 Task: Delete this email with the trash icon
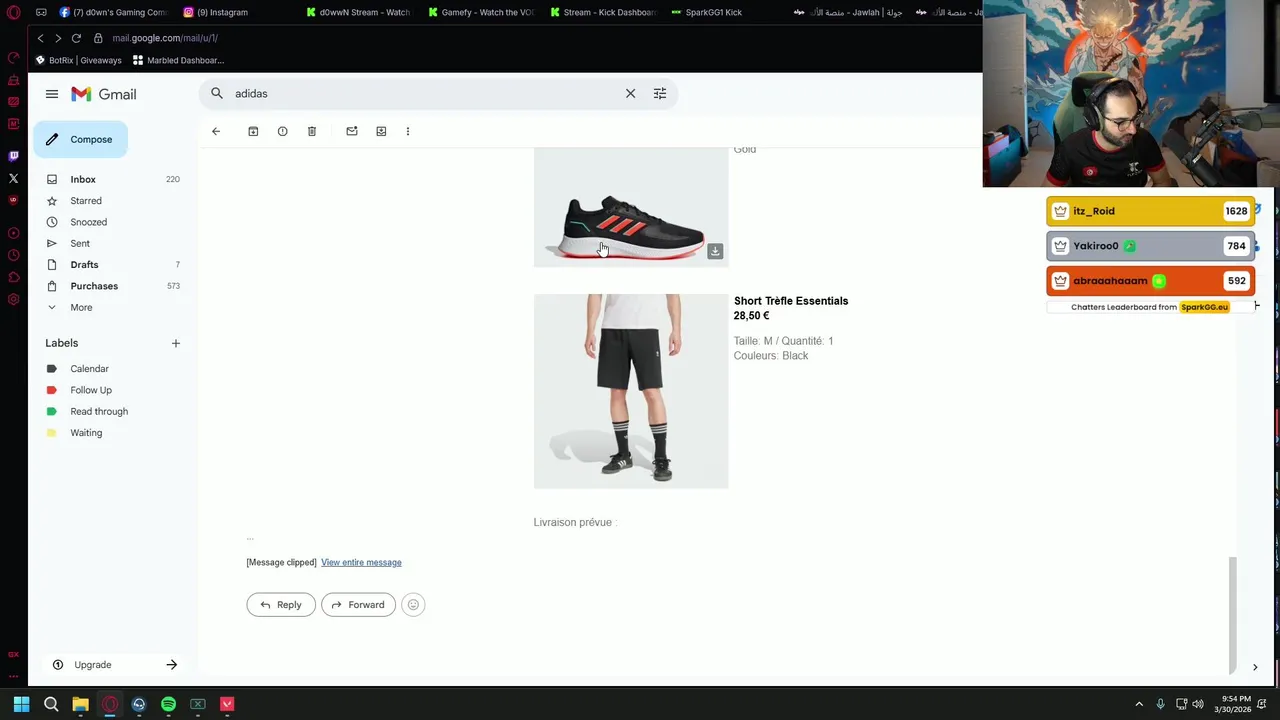312,131
